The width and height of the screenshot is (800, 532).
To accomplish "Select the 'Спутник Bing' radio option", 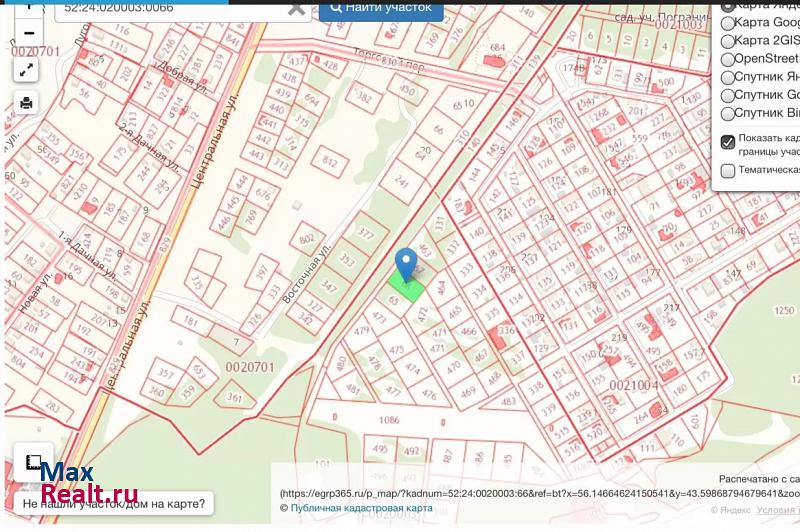I will click(x=727, y=114).
